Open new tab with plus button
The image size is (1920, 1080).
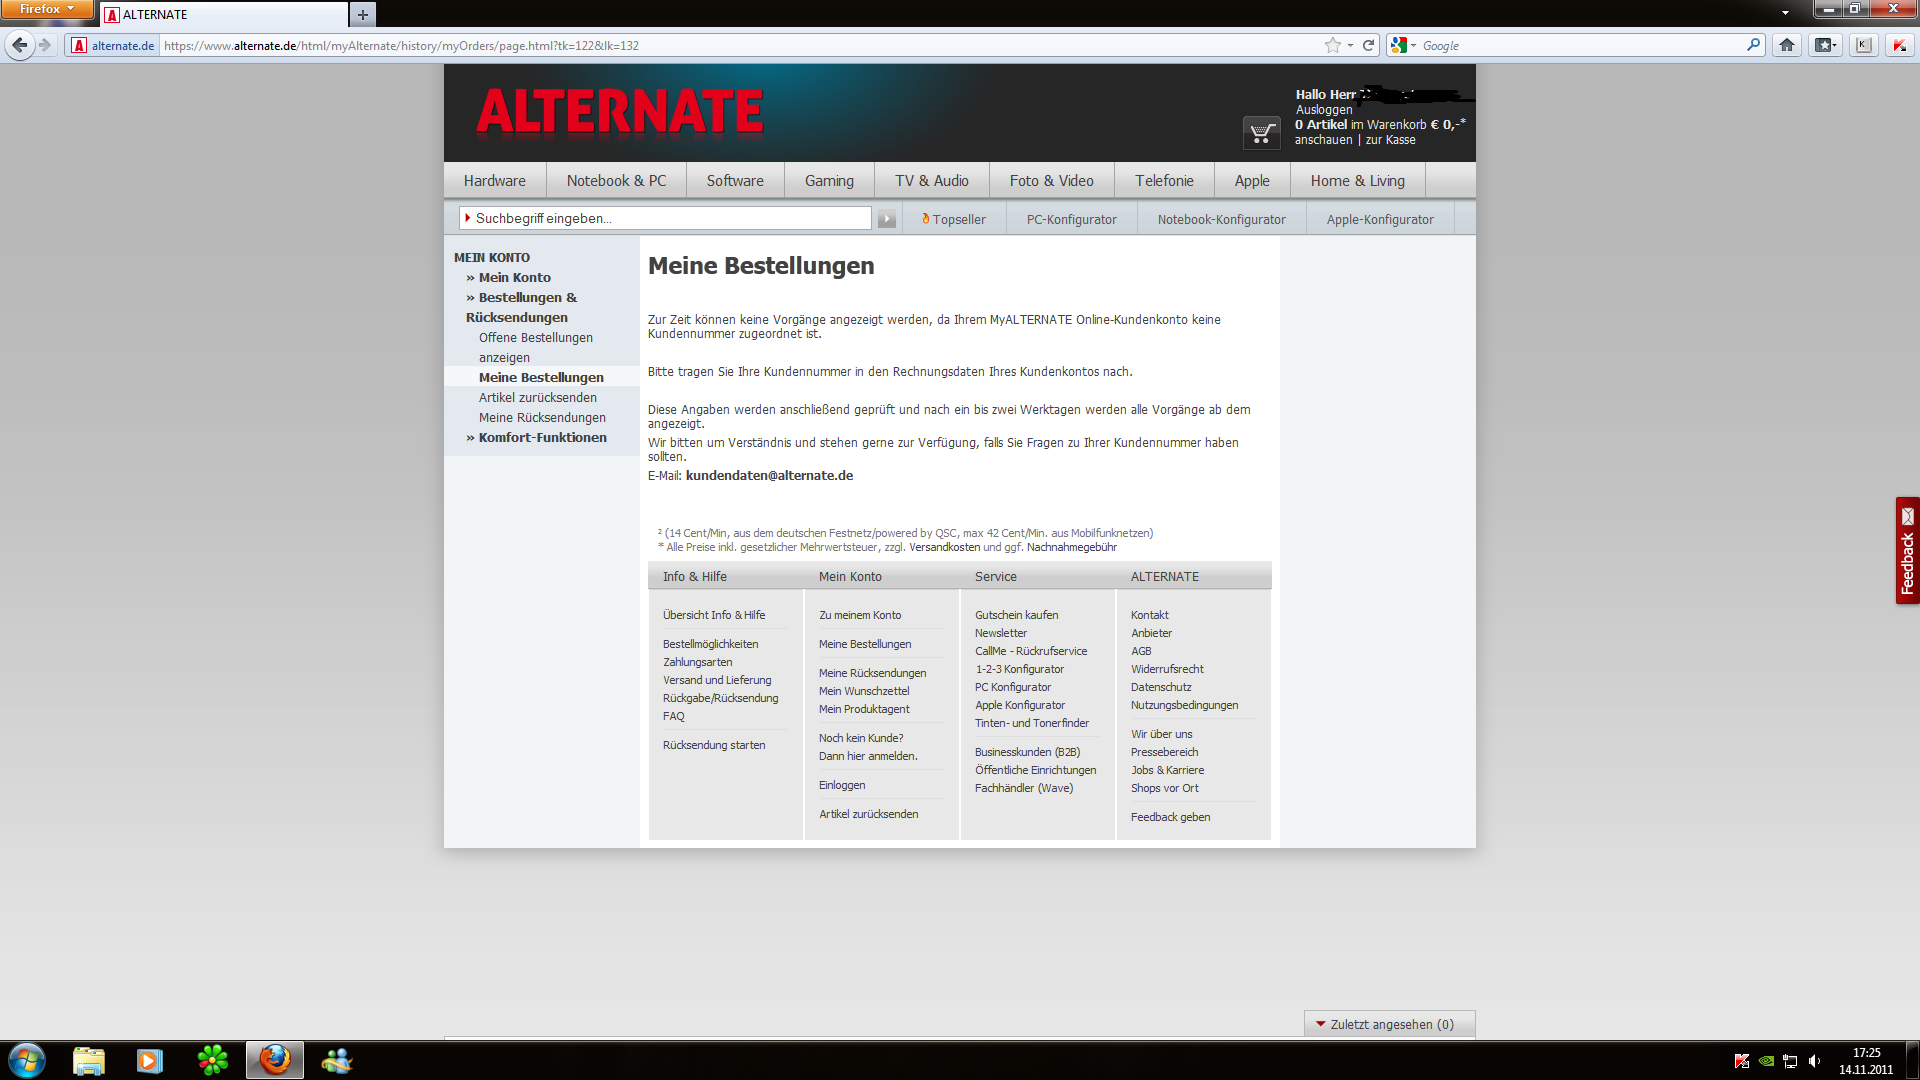363,15
